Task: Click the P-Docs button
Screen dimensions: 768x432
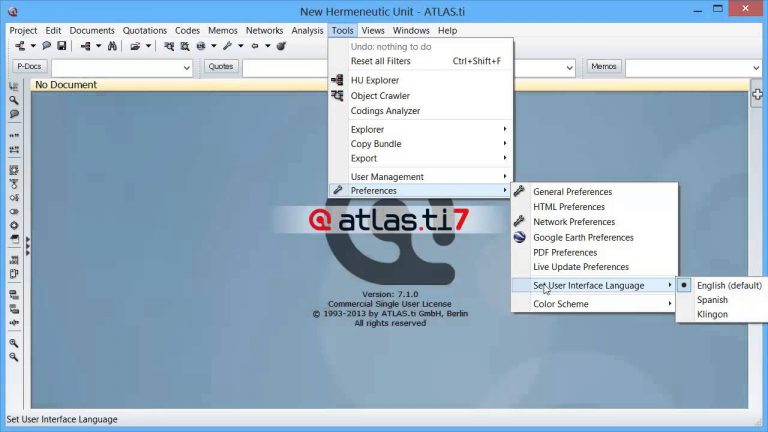Action: 29,67
